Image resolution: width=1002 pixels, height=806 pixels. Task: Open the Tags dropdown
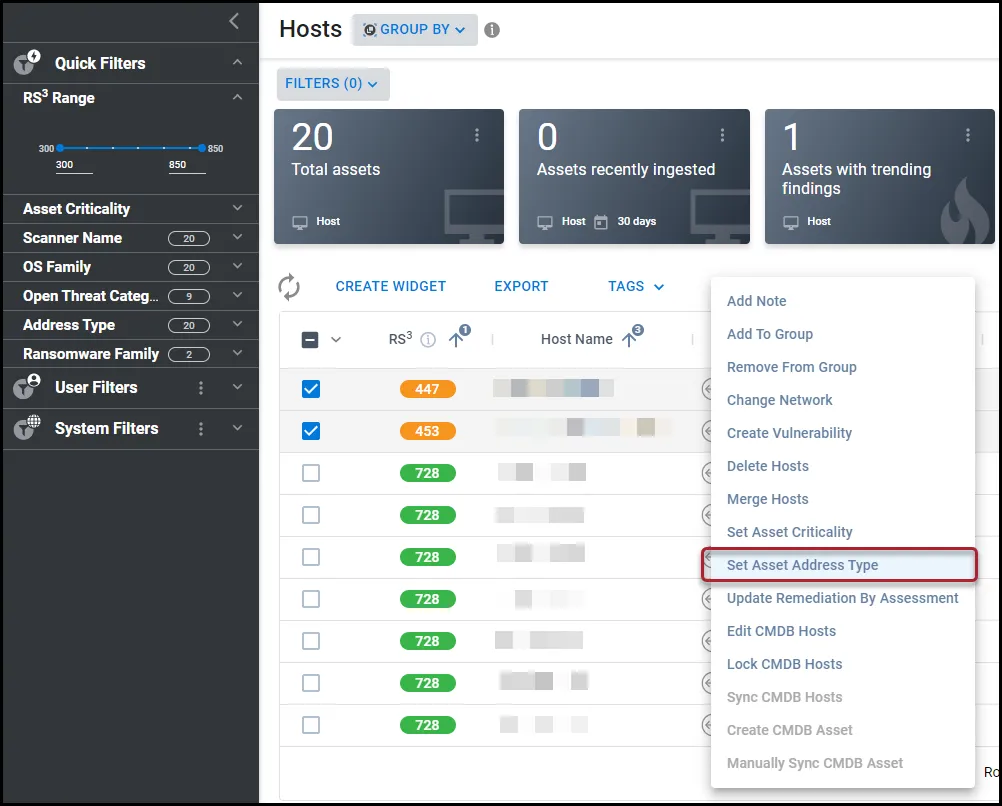pos(636,286)
